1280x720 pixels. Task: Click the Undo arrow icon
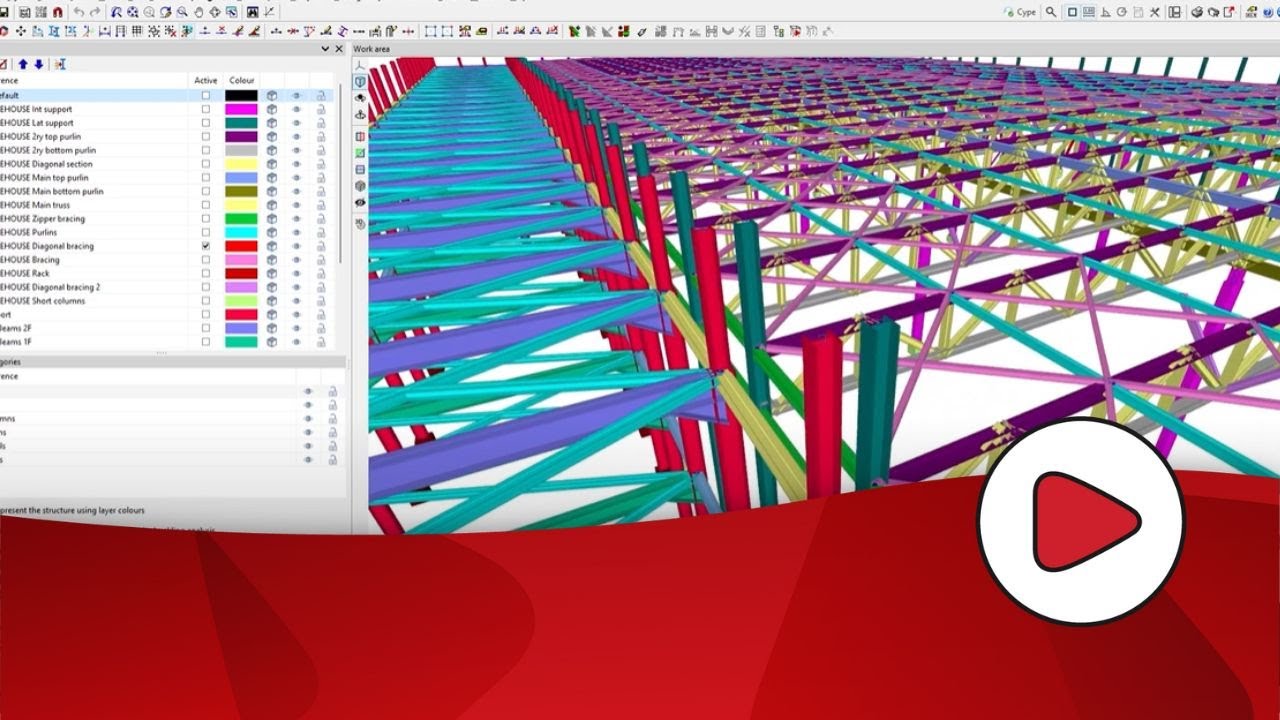click(79, 11)
